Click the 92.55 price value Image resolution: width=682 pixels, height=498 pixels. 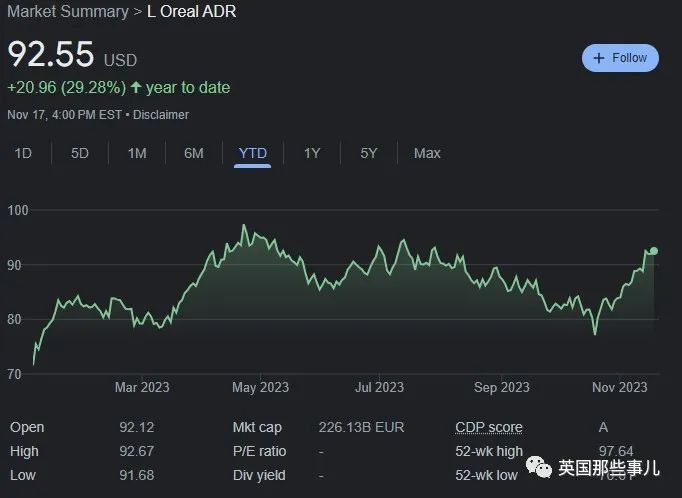click(51, 54)
